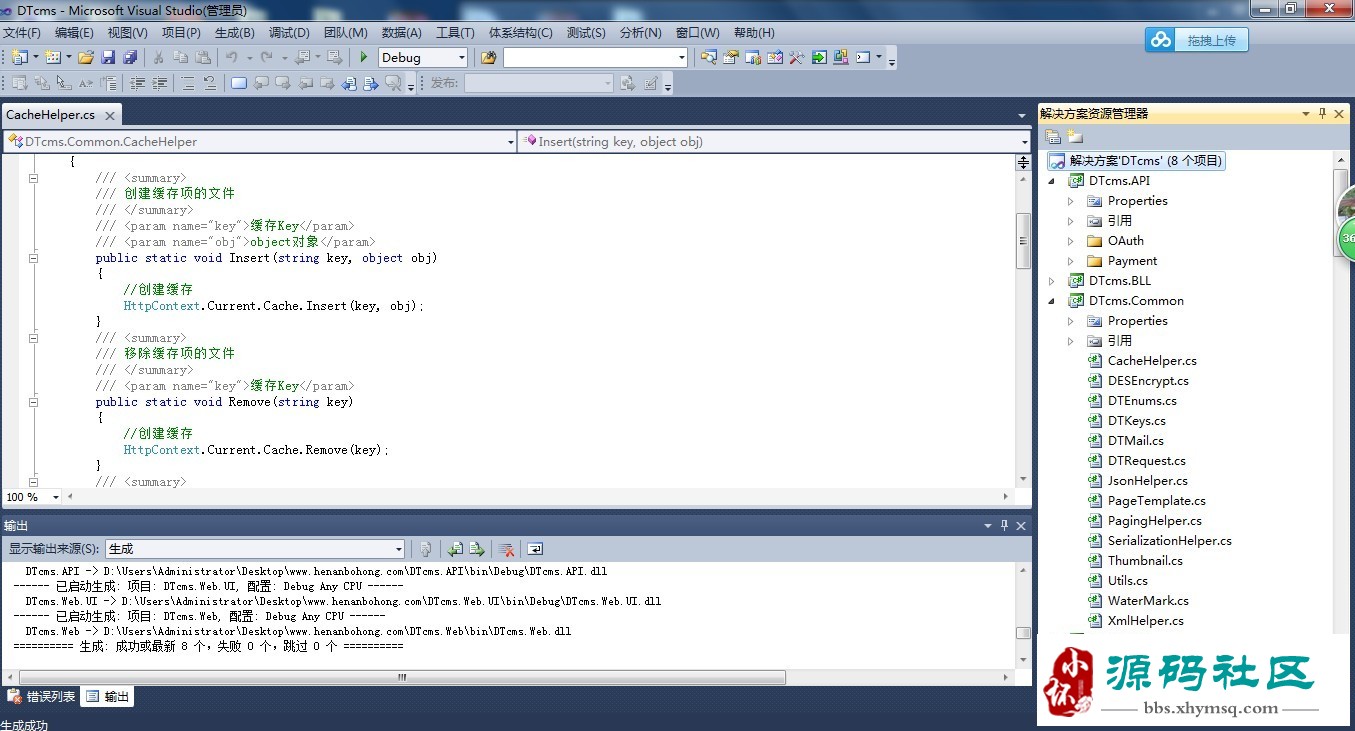The height and width of the screenshot is (731, 1355).
Task: Click the Add New Item toolbar icon
Action: [52, 57]
